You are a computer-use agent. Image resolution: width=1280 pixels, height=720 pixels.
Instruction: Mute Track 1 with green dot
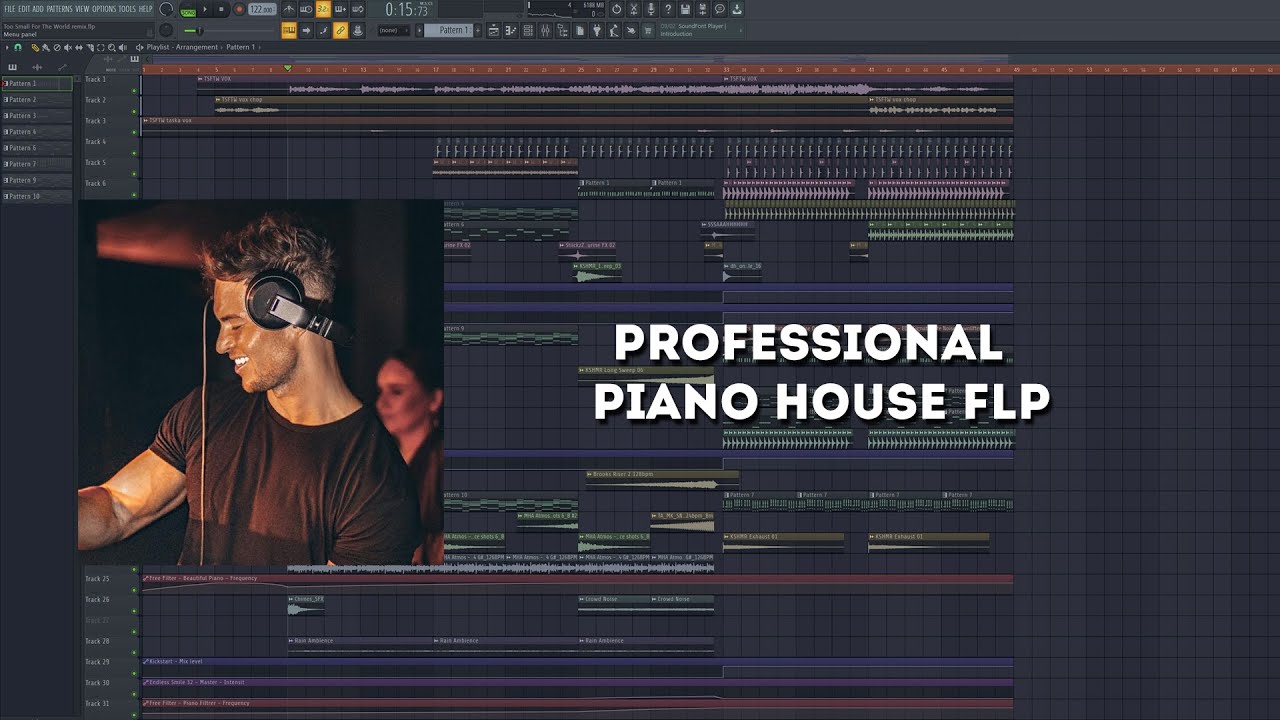134,90
